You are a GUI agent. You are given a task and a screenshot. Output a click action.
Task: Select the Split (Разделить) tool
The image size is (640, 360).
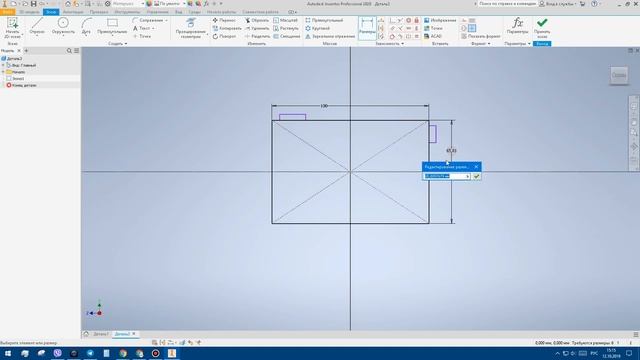click(257, 36)
